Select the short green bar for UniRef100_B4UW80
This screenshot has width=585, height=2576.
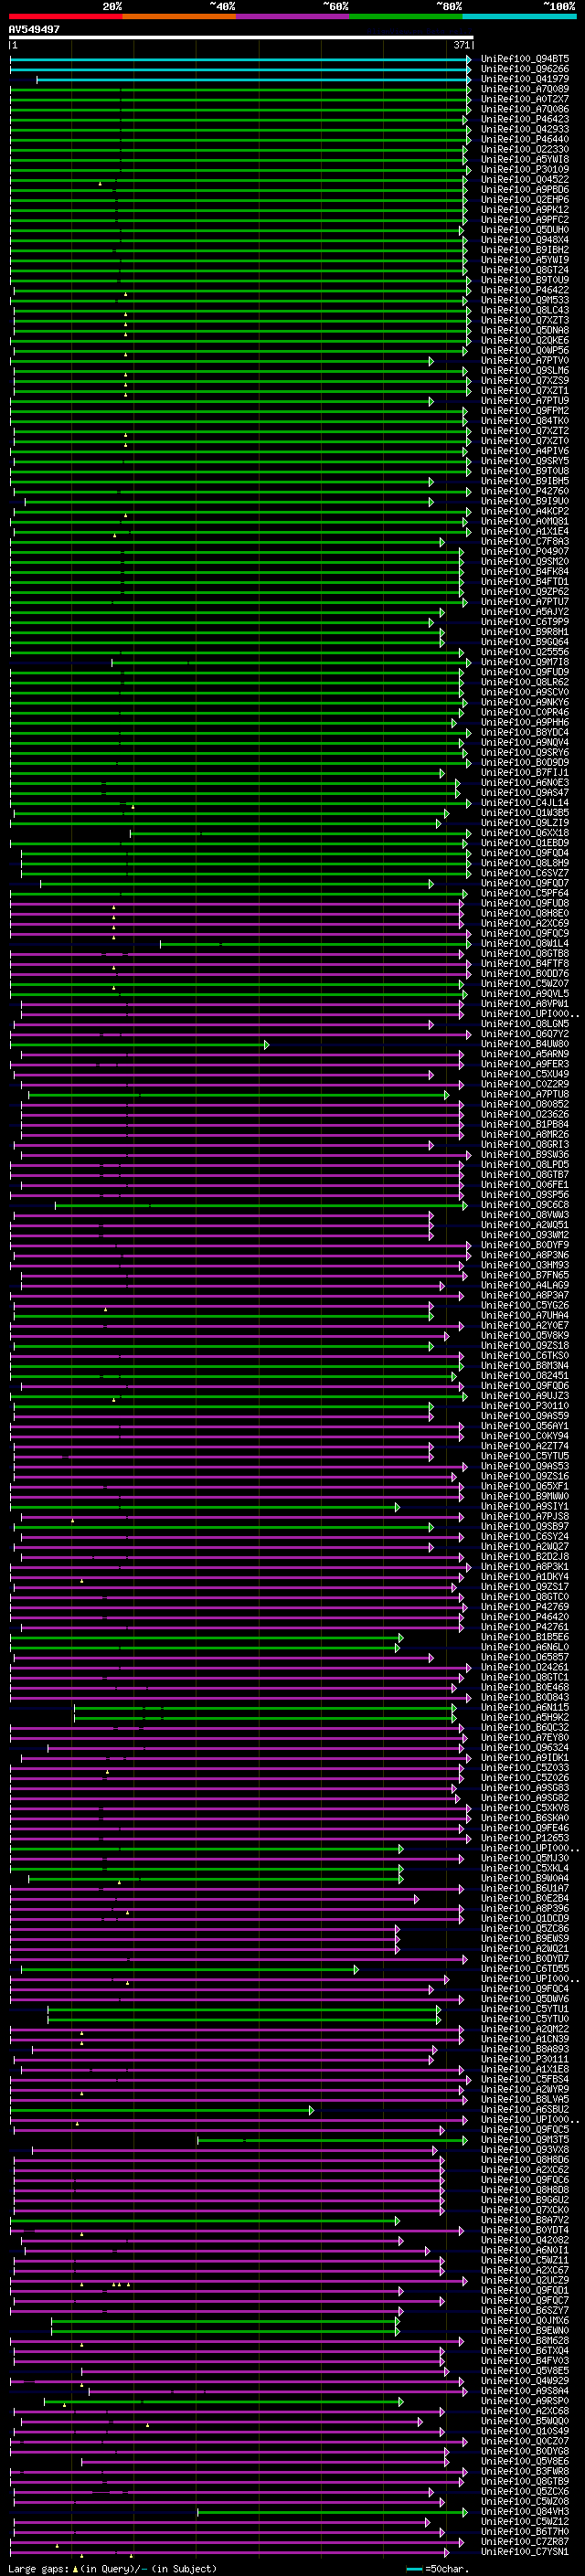pos(140,1045)
